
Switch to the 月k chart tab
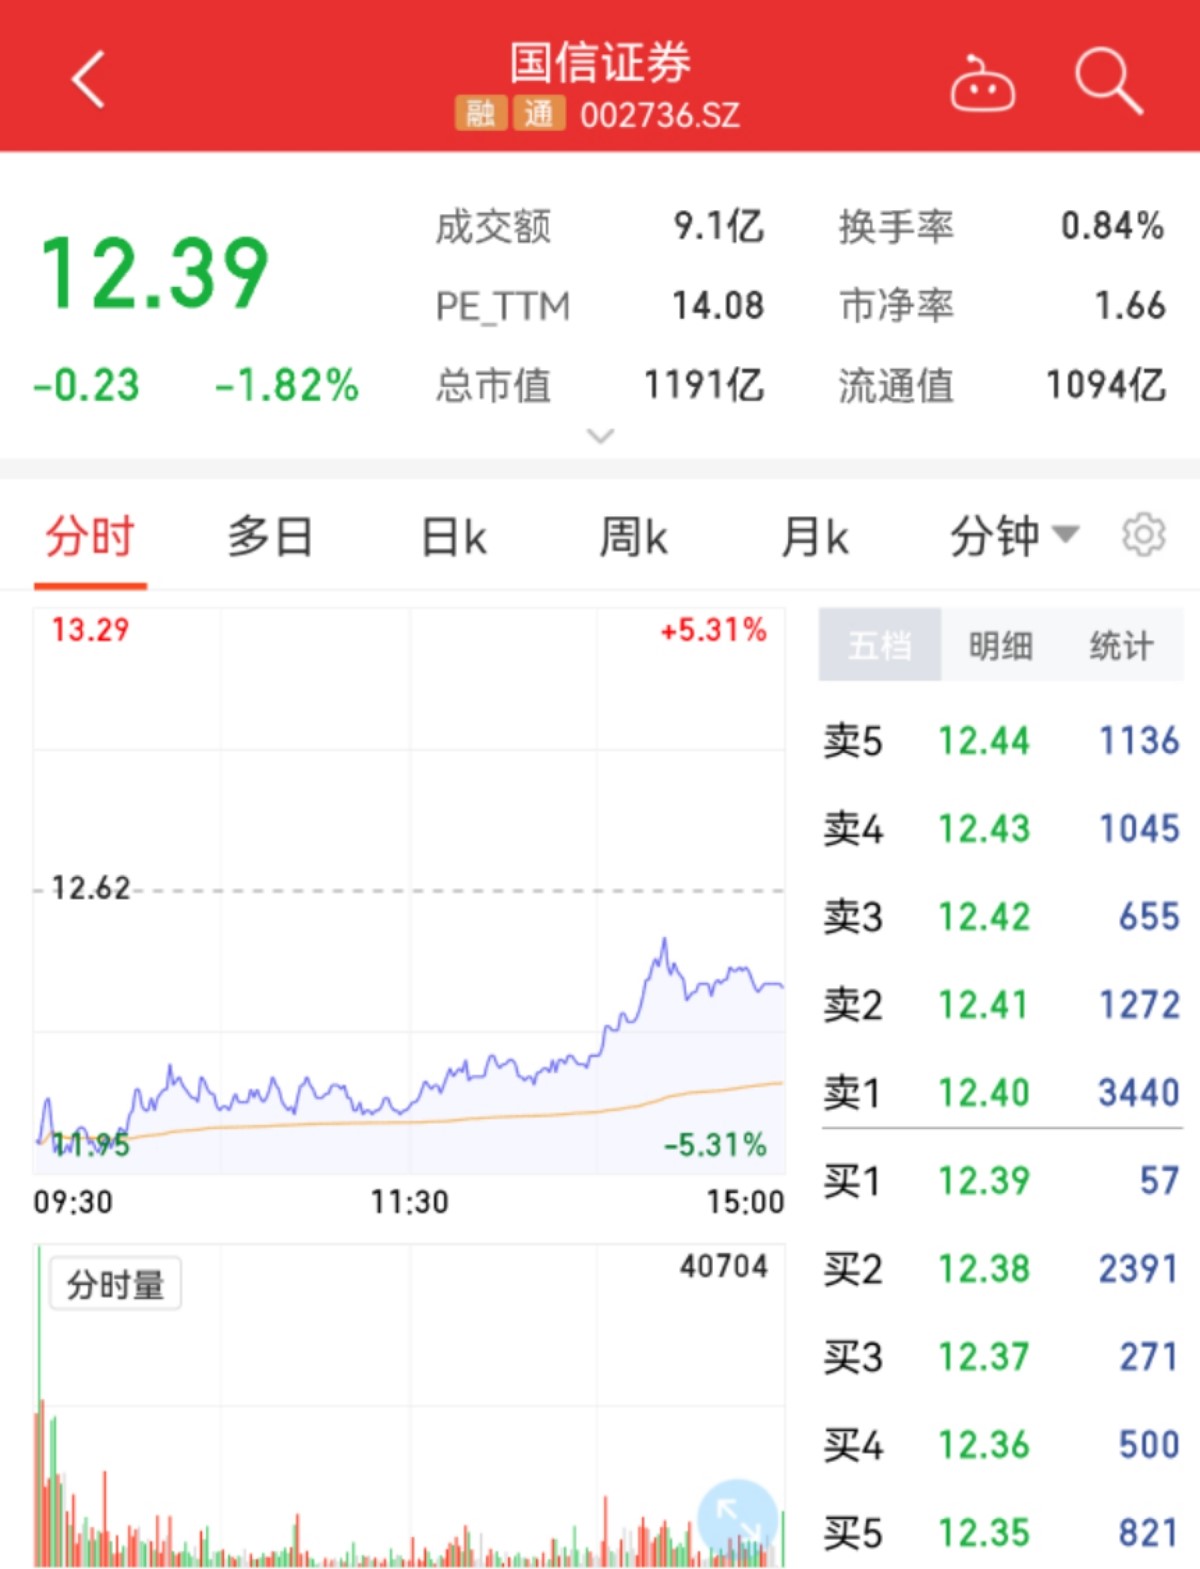pyautogui.click(x=815, y=537)
